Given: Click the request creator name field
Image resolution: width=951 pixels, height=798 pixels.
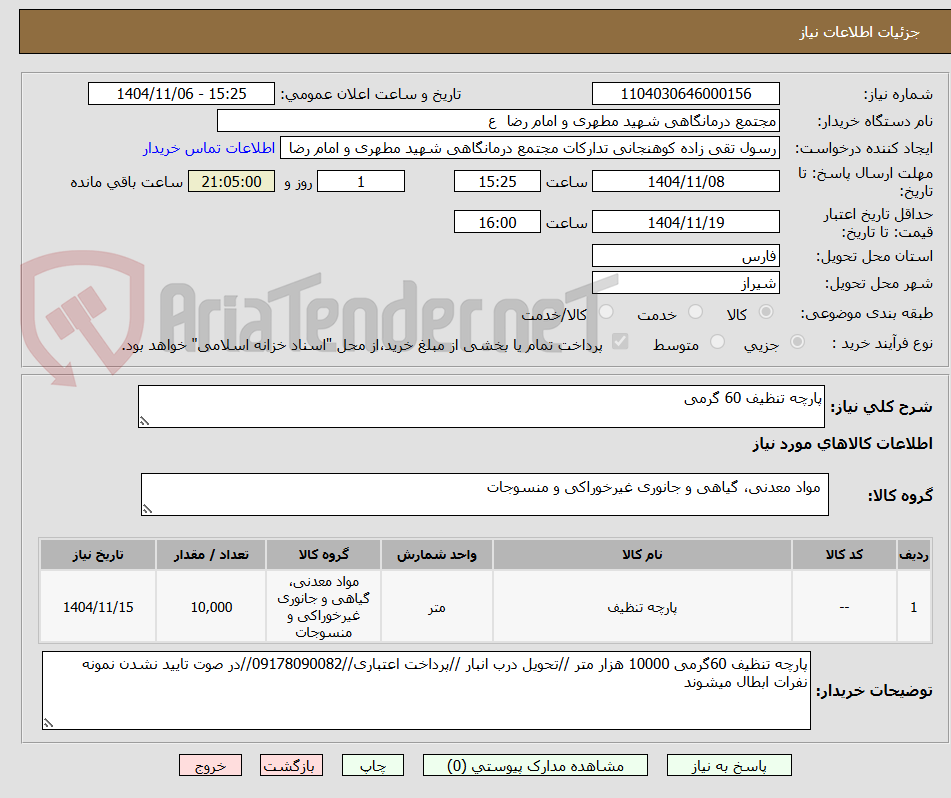Looking at the screenshot, I should pyautogui.click(x=529, y=149).
